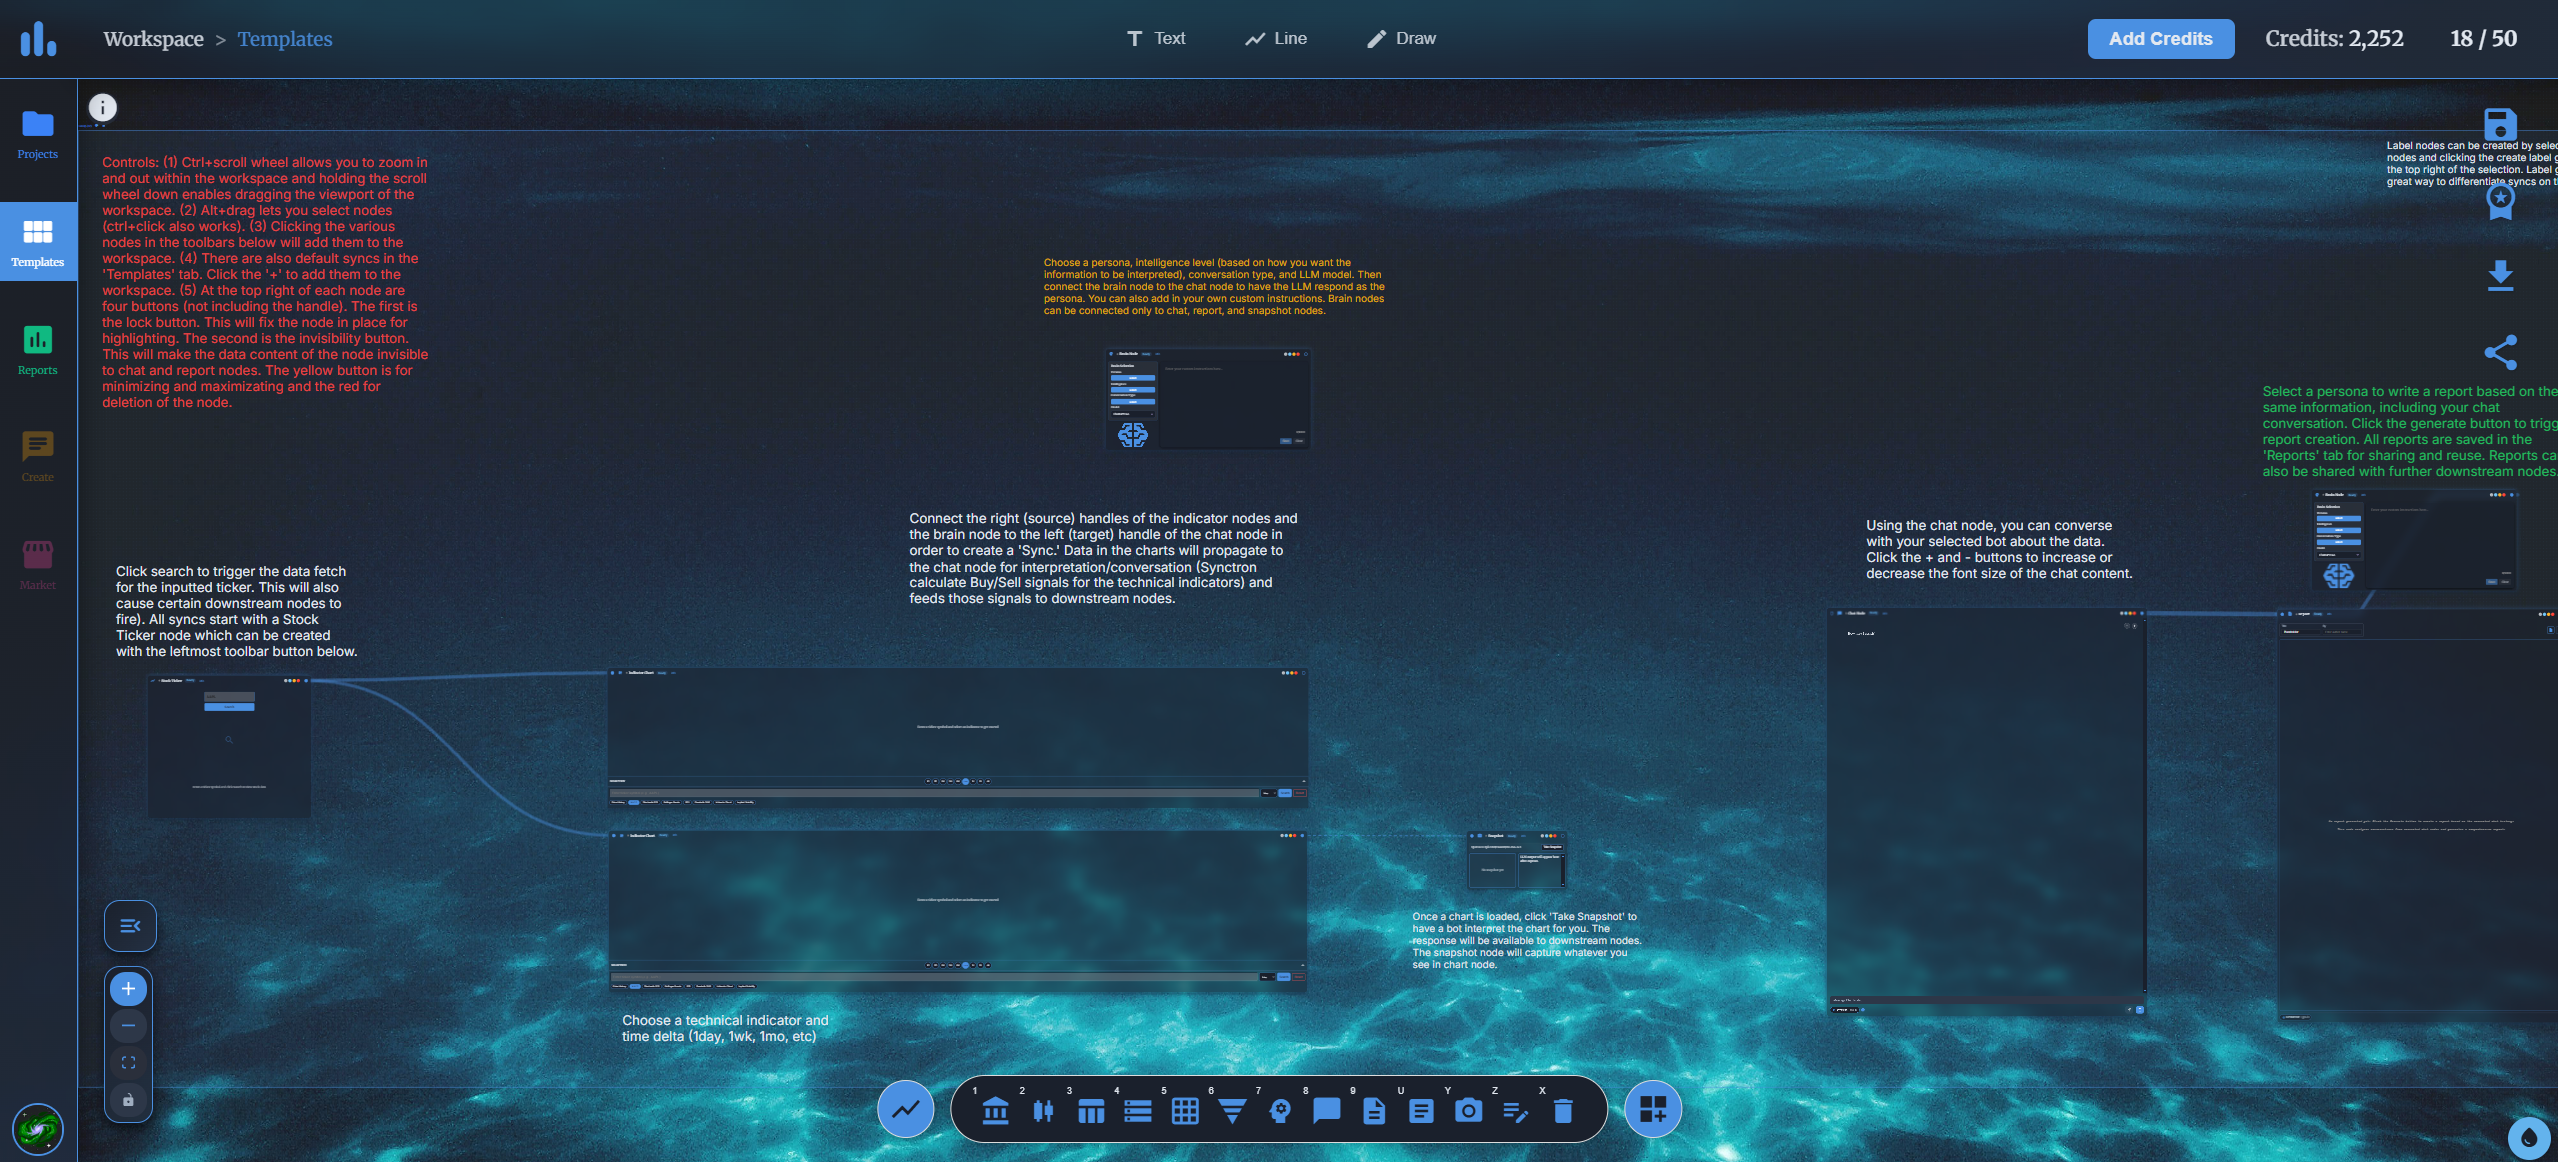
Task: Zoom in using the plus button
Action: click(x=128, y=988)
